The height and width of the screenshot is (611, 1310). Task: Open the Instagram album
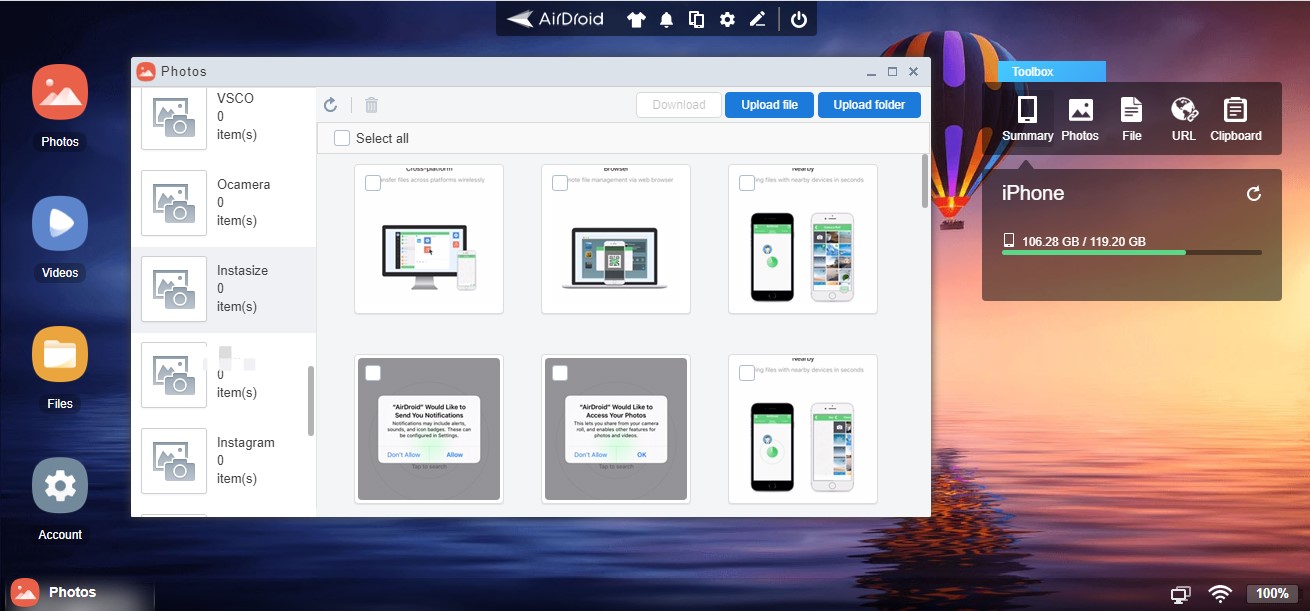click(224, 461)
